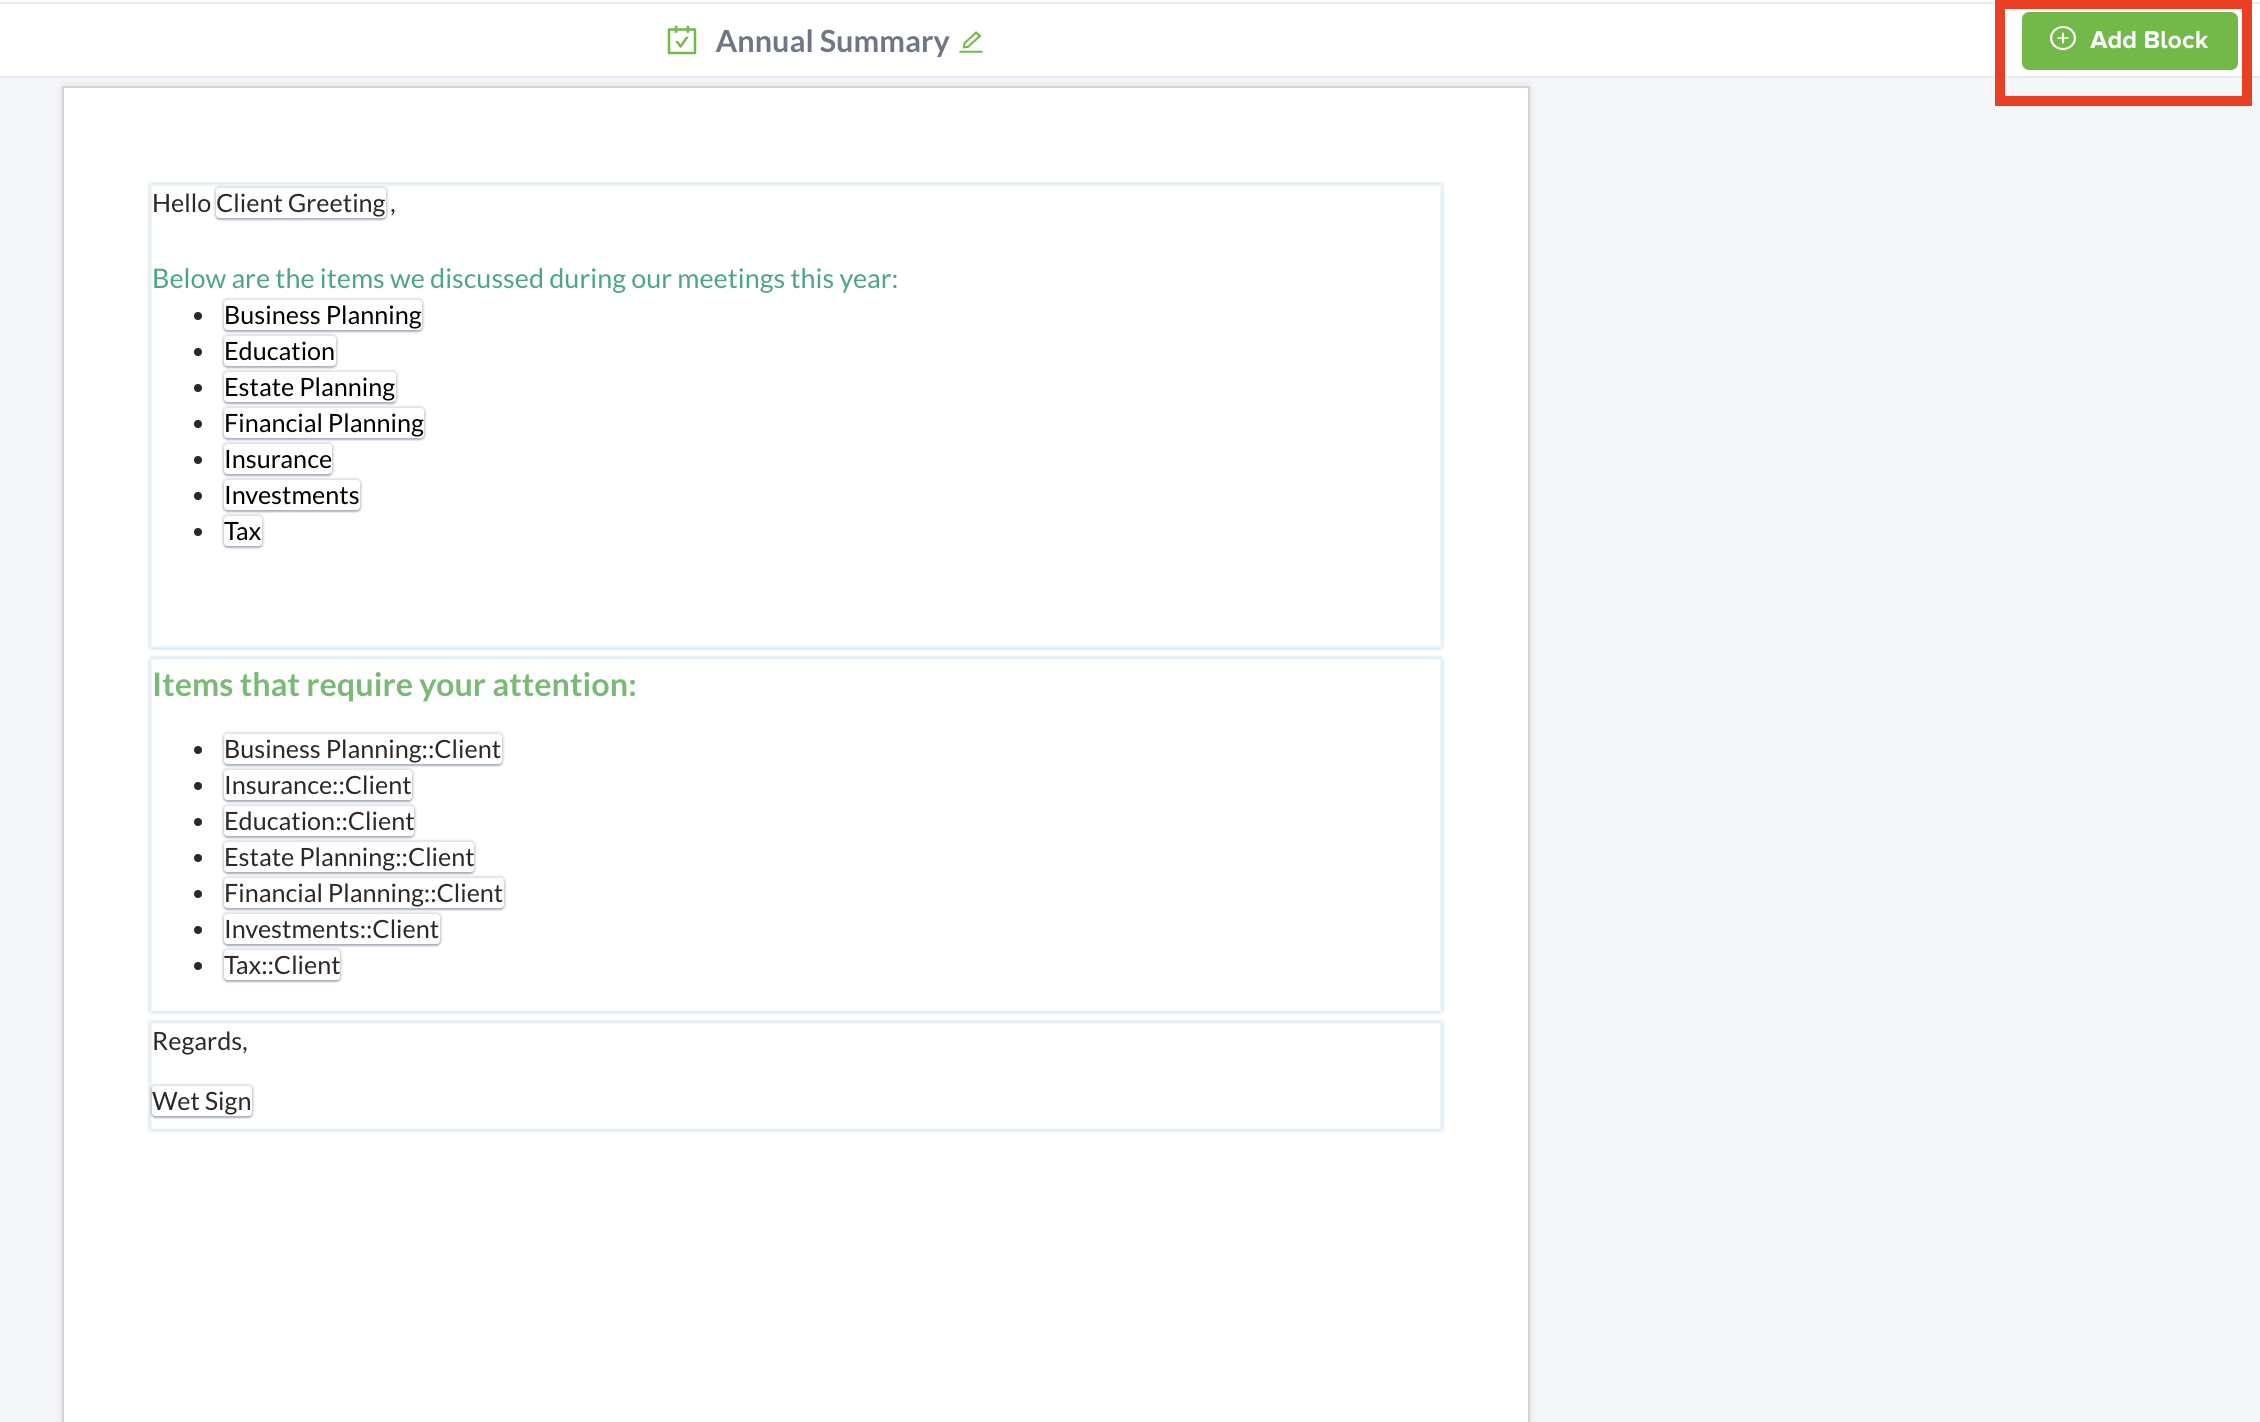Click the Estate Planning Client action item
This screenshot has height=1422, width=2260.
pyautogui.click(x=349, y=855)
